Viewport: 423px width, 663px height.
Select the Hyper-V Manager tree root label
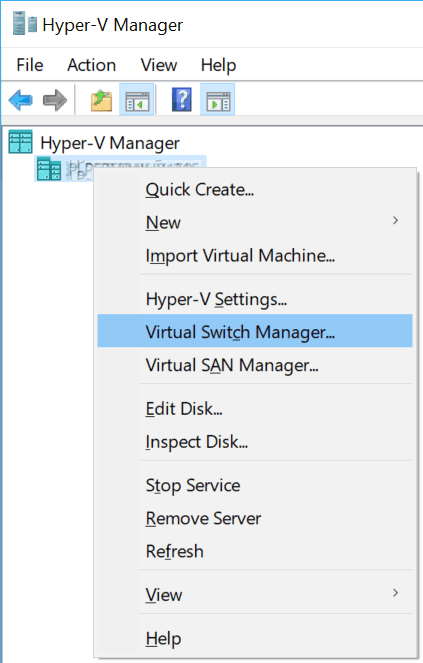pos(110,143)
